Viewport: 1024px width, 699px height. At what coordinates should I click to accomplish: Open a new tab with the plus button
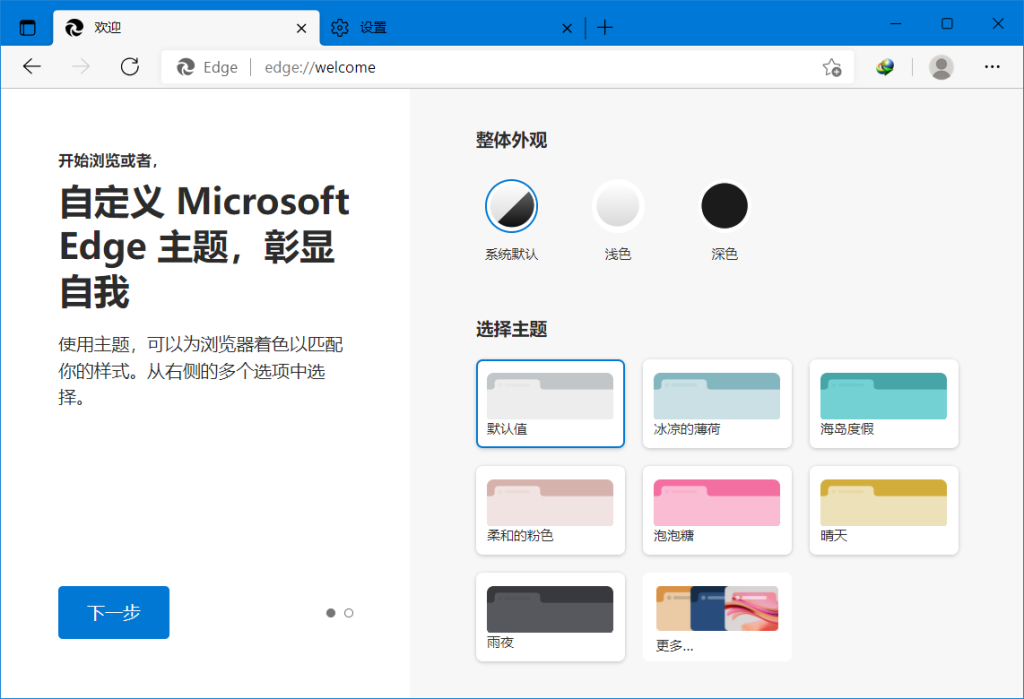(x=604, y=27)
